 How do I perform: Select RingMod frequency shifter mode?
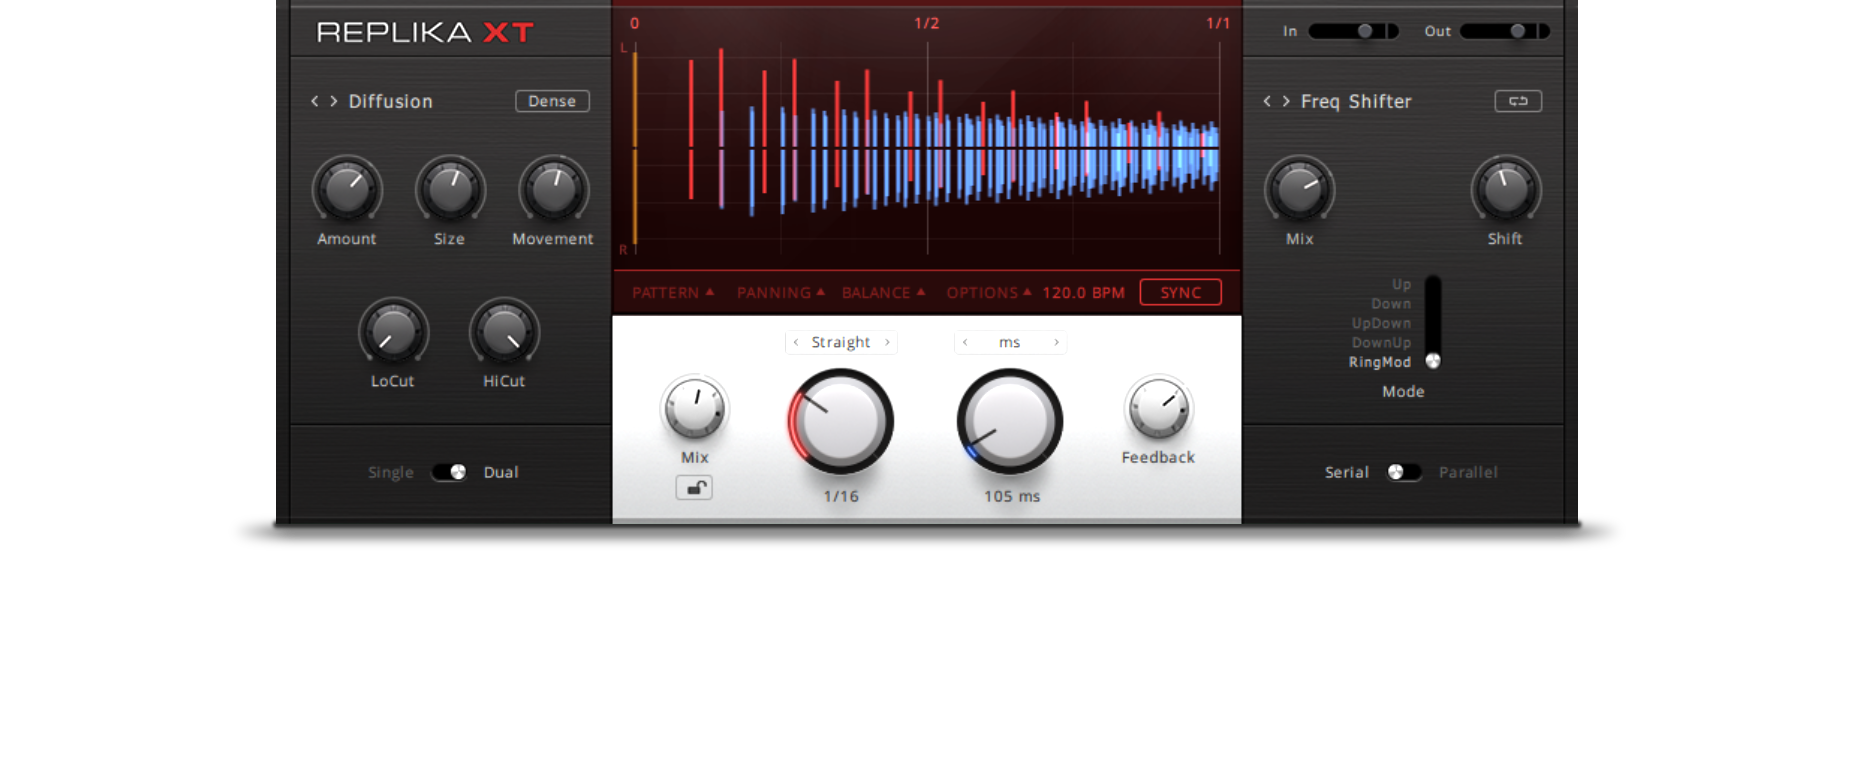[x=1380, y=362]
